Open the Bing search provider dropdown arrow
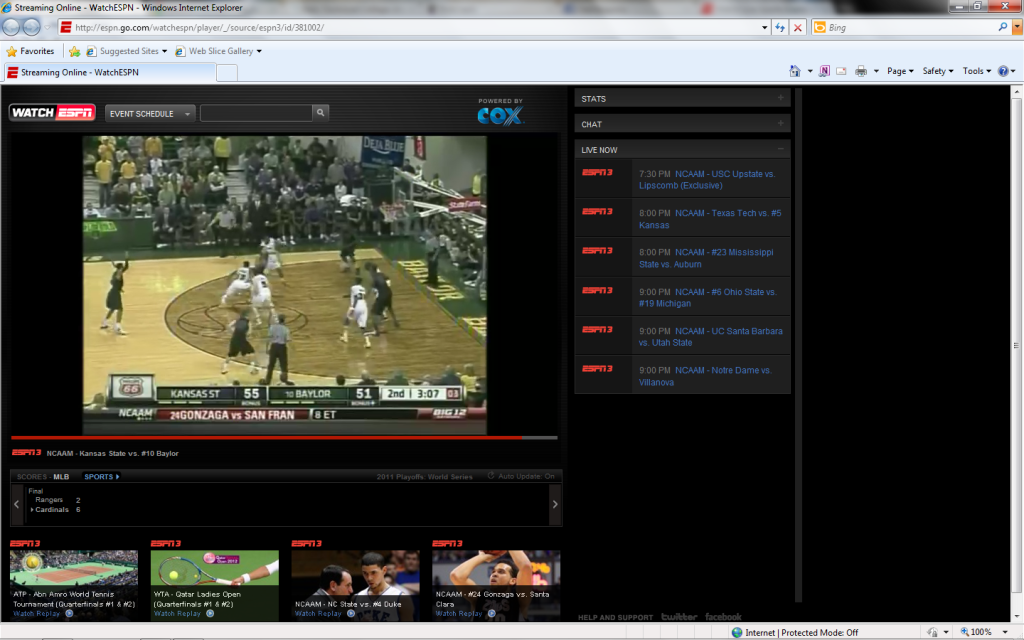 click(1017, 27)
